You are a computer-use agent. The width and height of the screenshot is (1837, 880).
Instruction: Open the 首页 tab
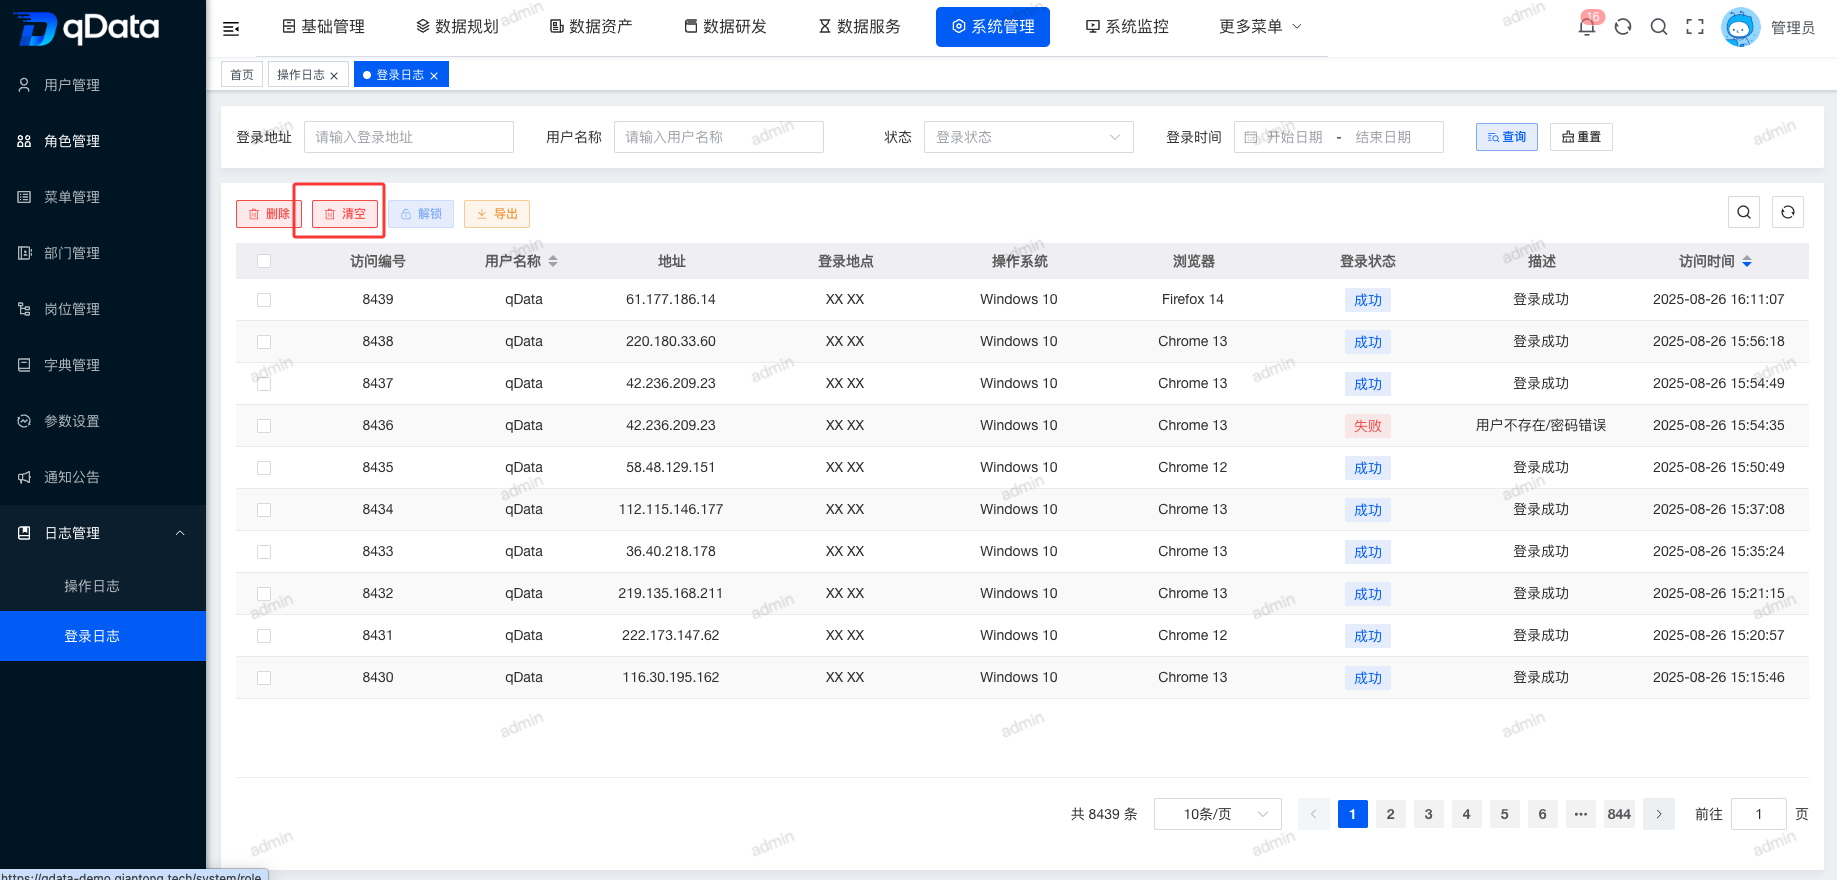(x=242, y=75)
